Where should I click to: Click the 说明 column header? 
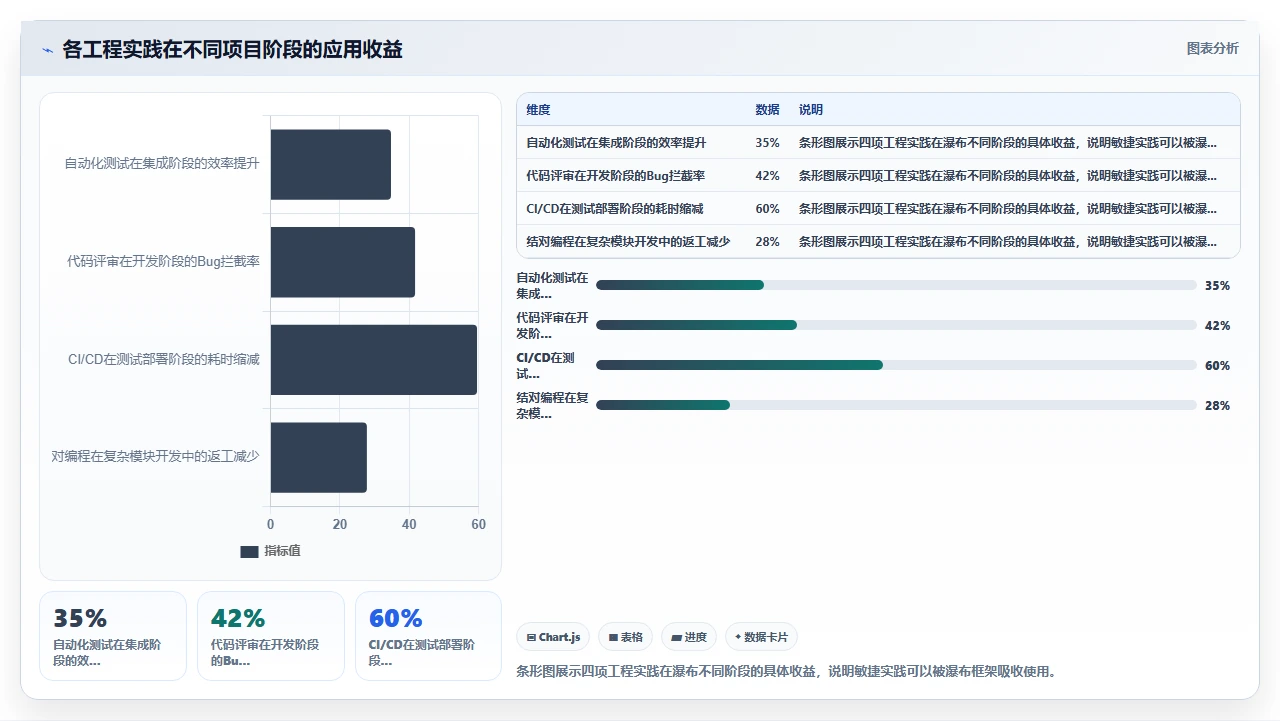[811, 110]
